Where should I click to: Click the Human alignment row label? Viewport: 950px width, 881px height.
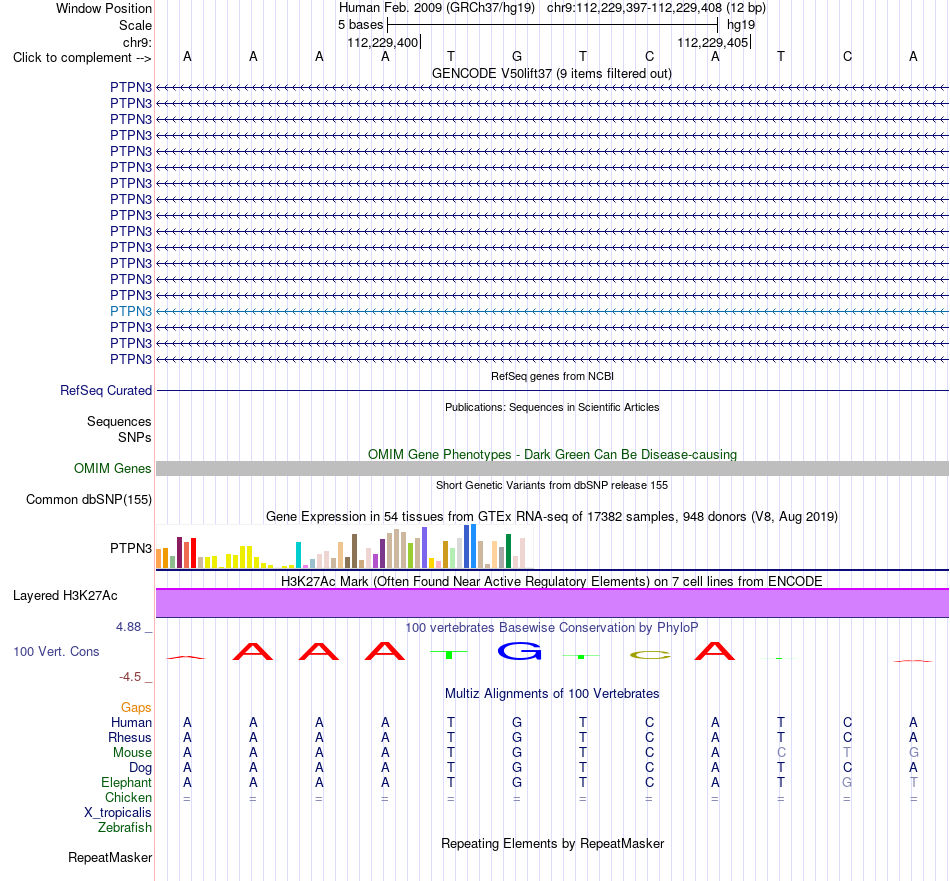click(x=131, y=723)
